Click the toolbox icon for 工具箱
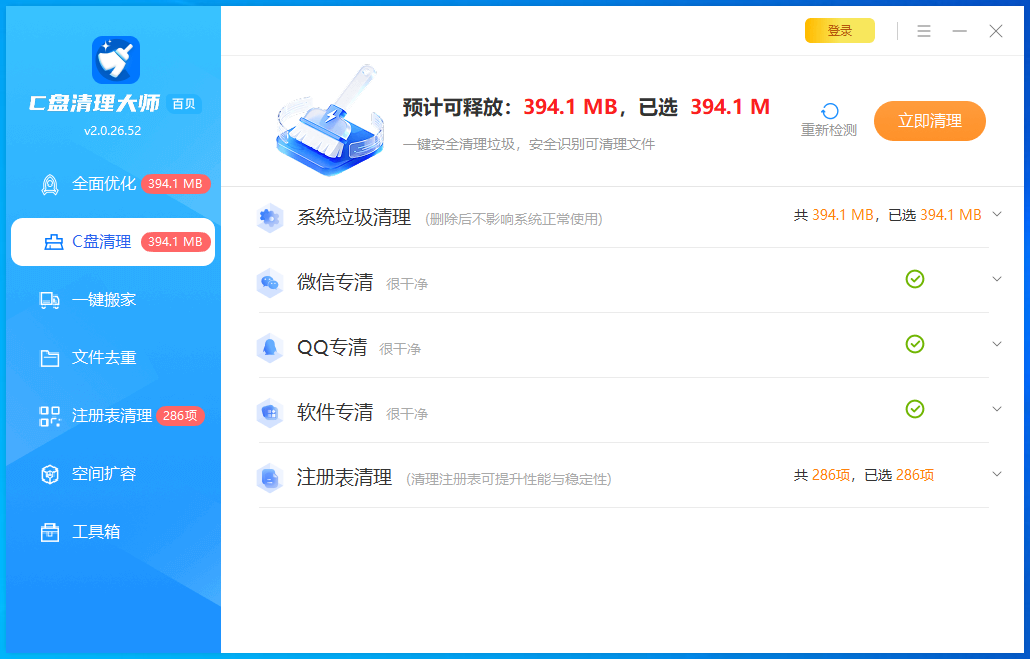This screenshot has width=1030, height=659. (50, 532)
